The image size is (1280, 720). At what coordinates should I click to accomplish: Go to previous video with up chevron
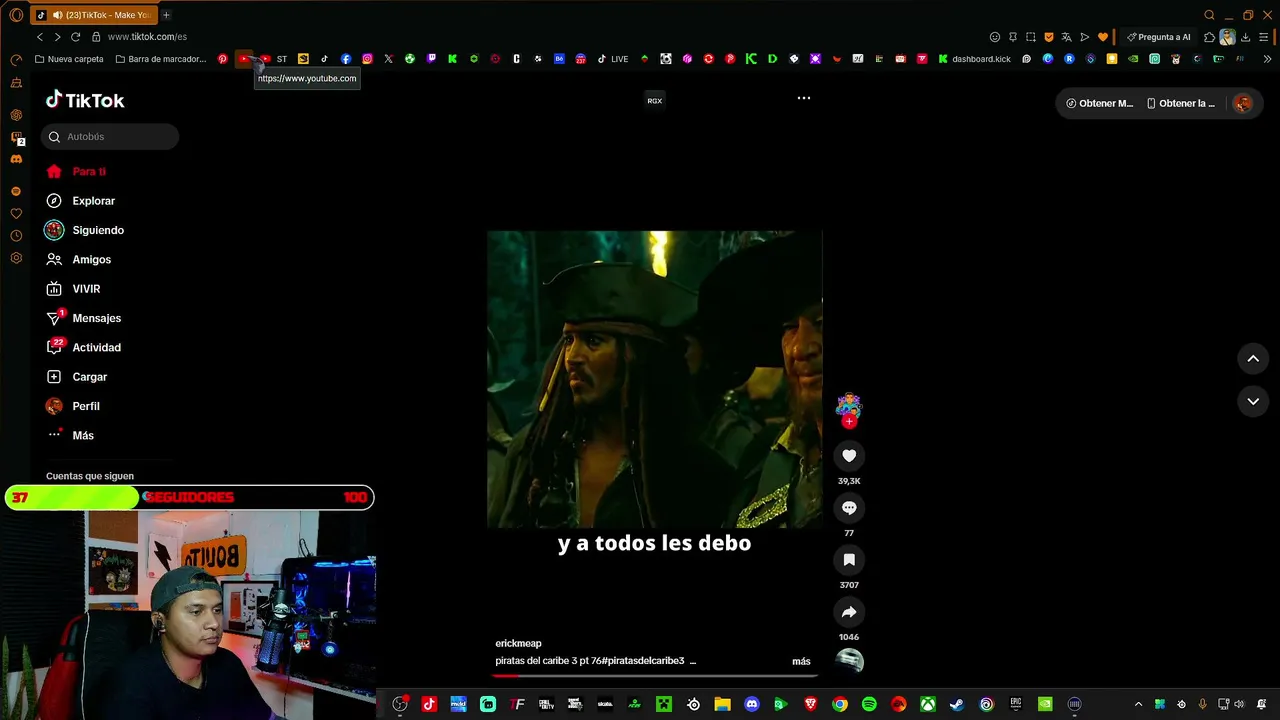point(1253,359)
